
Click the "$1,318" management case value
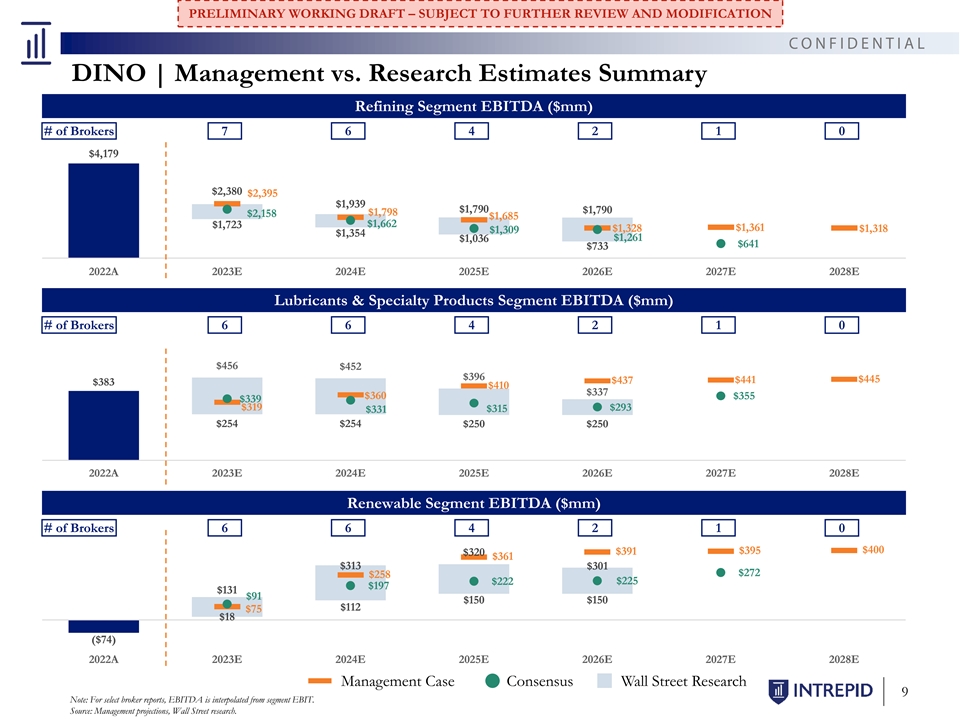(873, 228)
